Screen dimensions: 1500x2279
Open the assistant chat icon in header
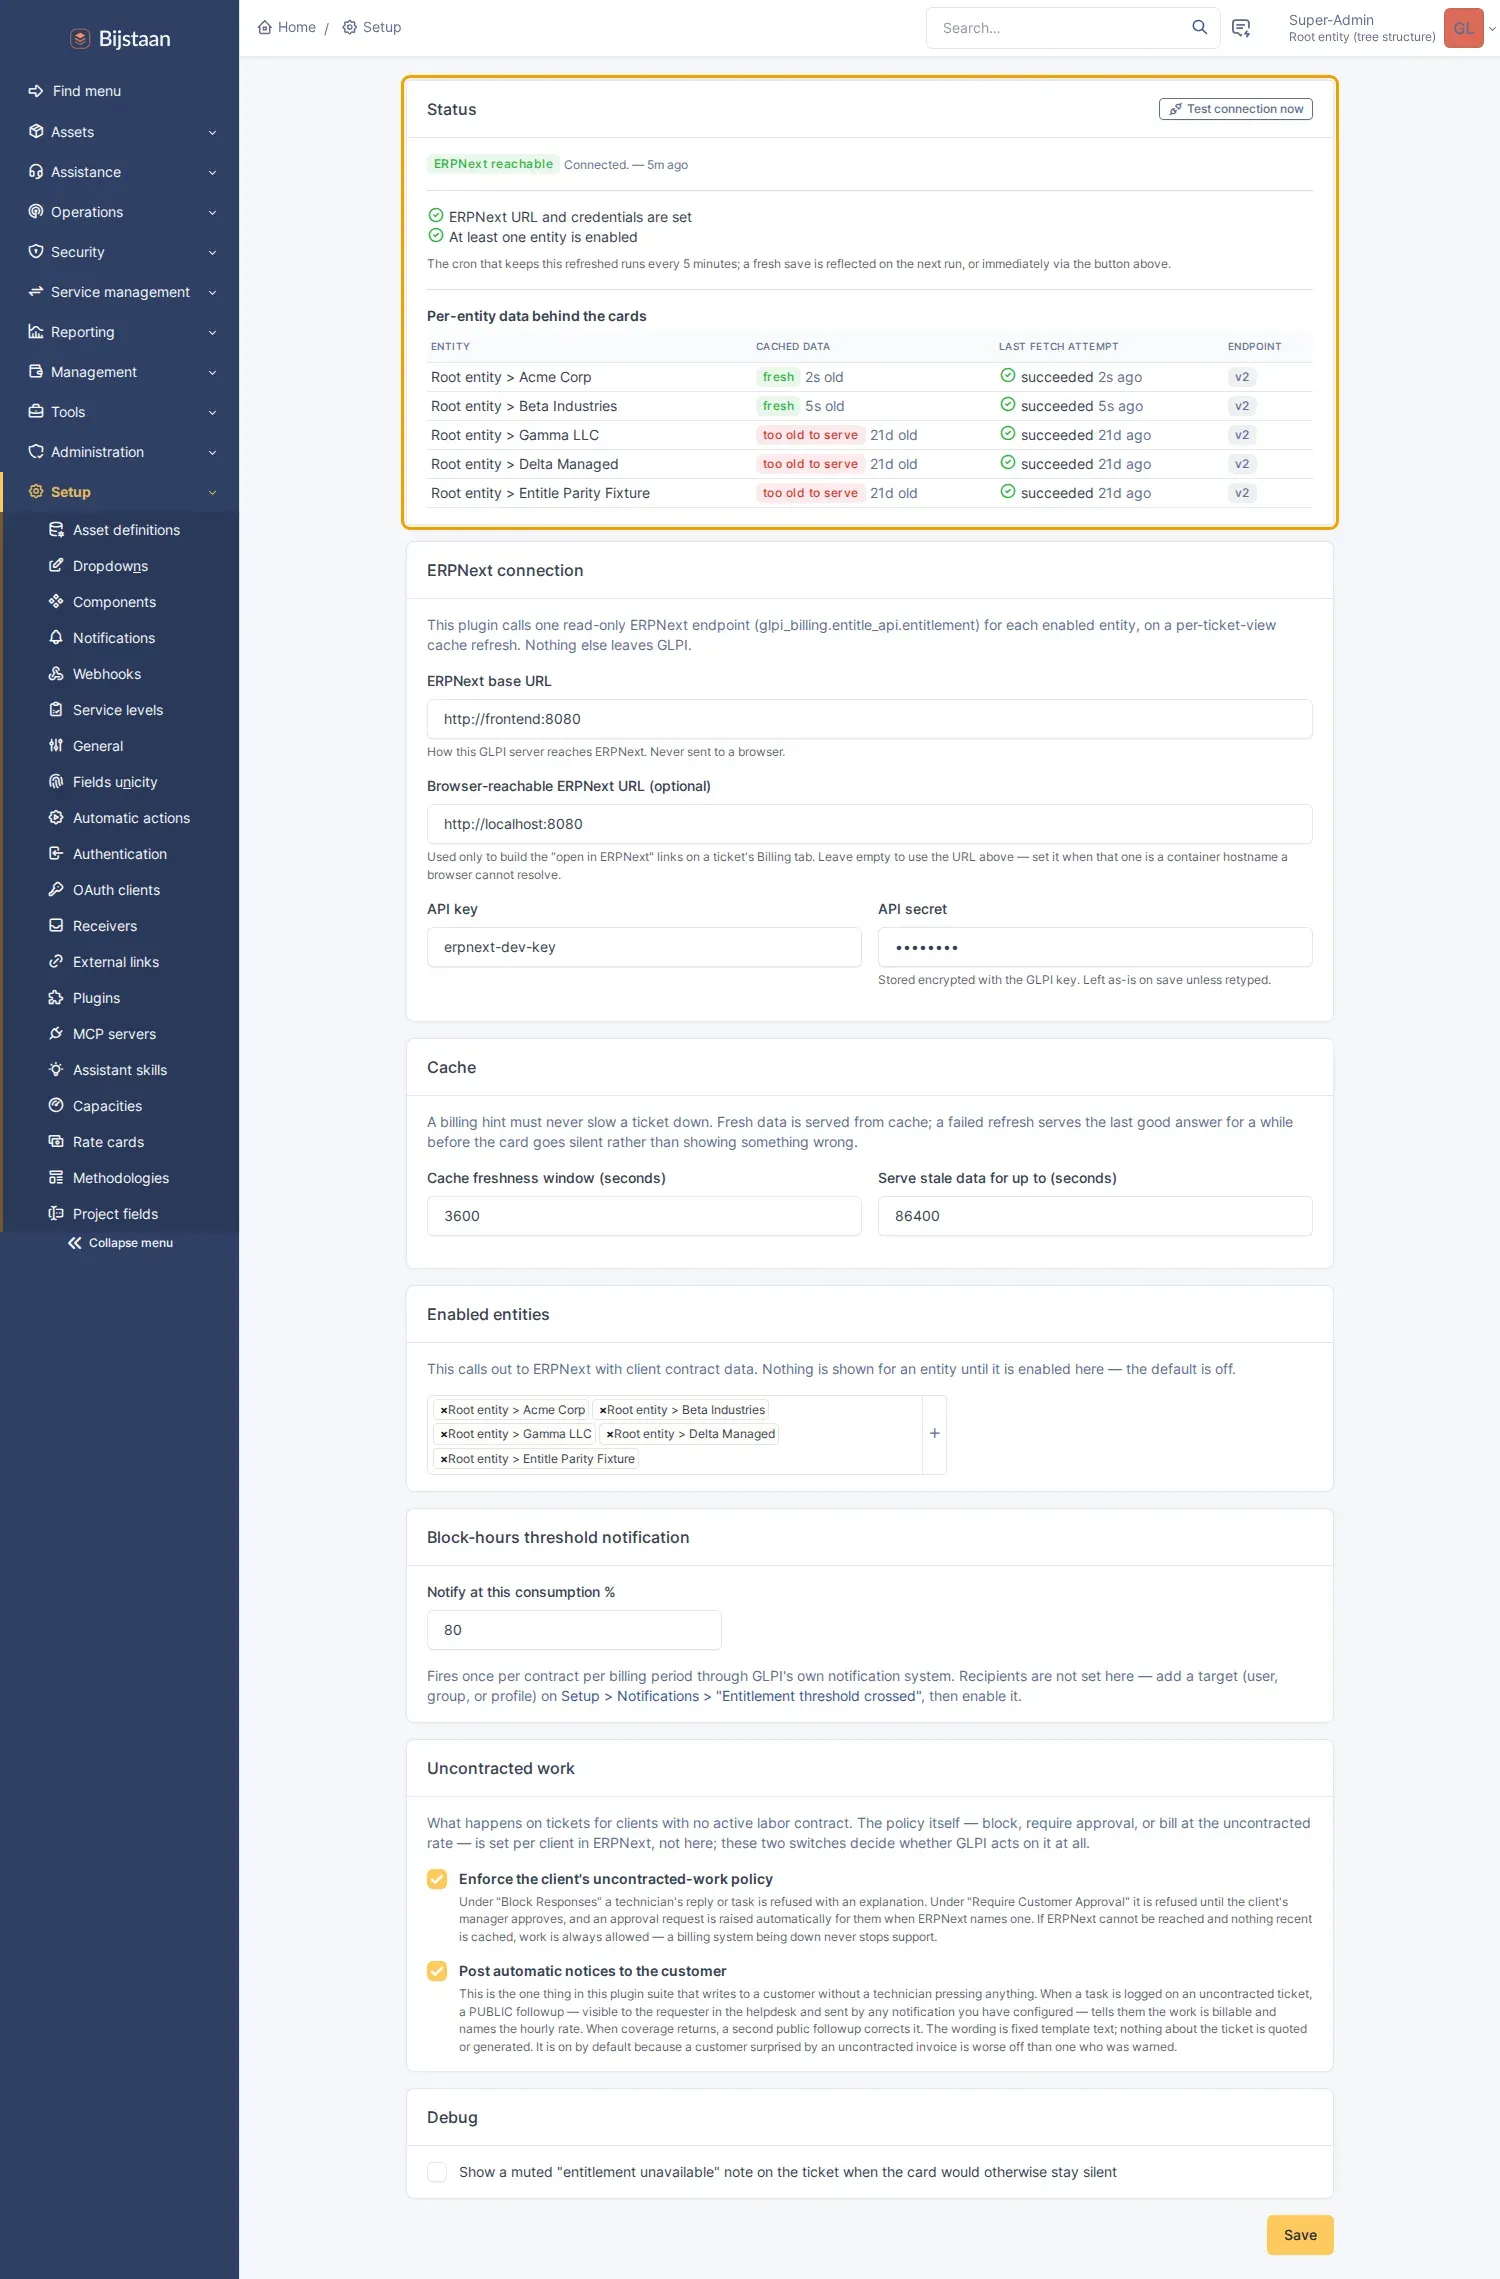click(1241, 28)
